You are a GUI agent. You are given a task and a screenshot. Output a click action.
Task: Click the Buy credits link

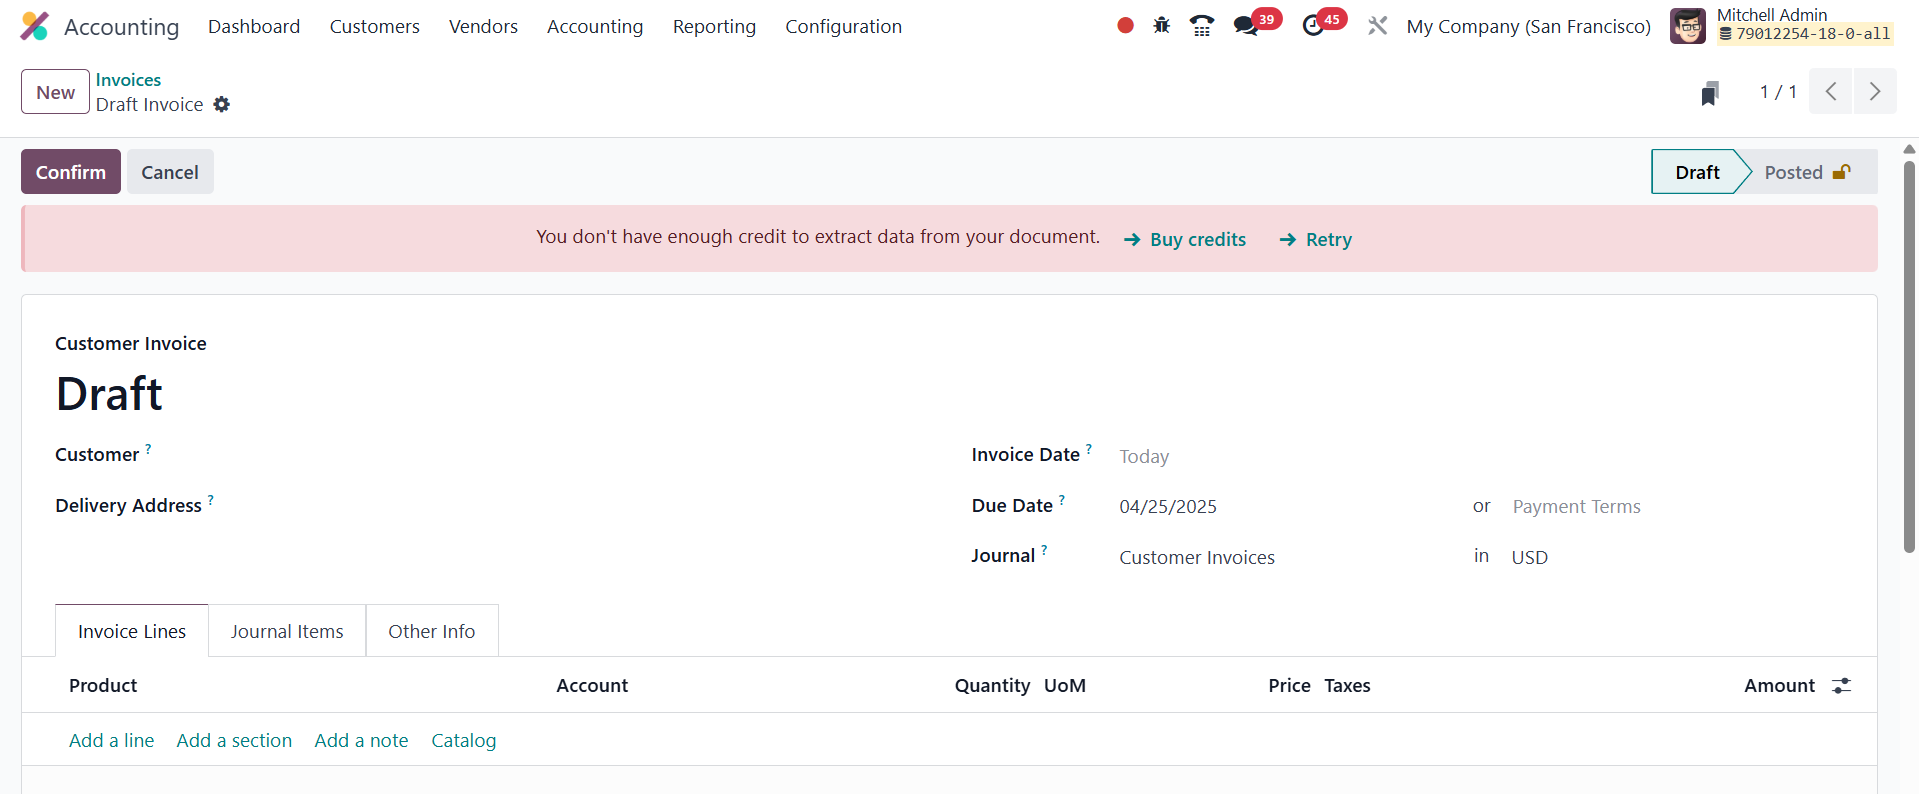1185,240
